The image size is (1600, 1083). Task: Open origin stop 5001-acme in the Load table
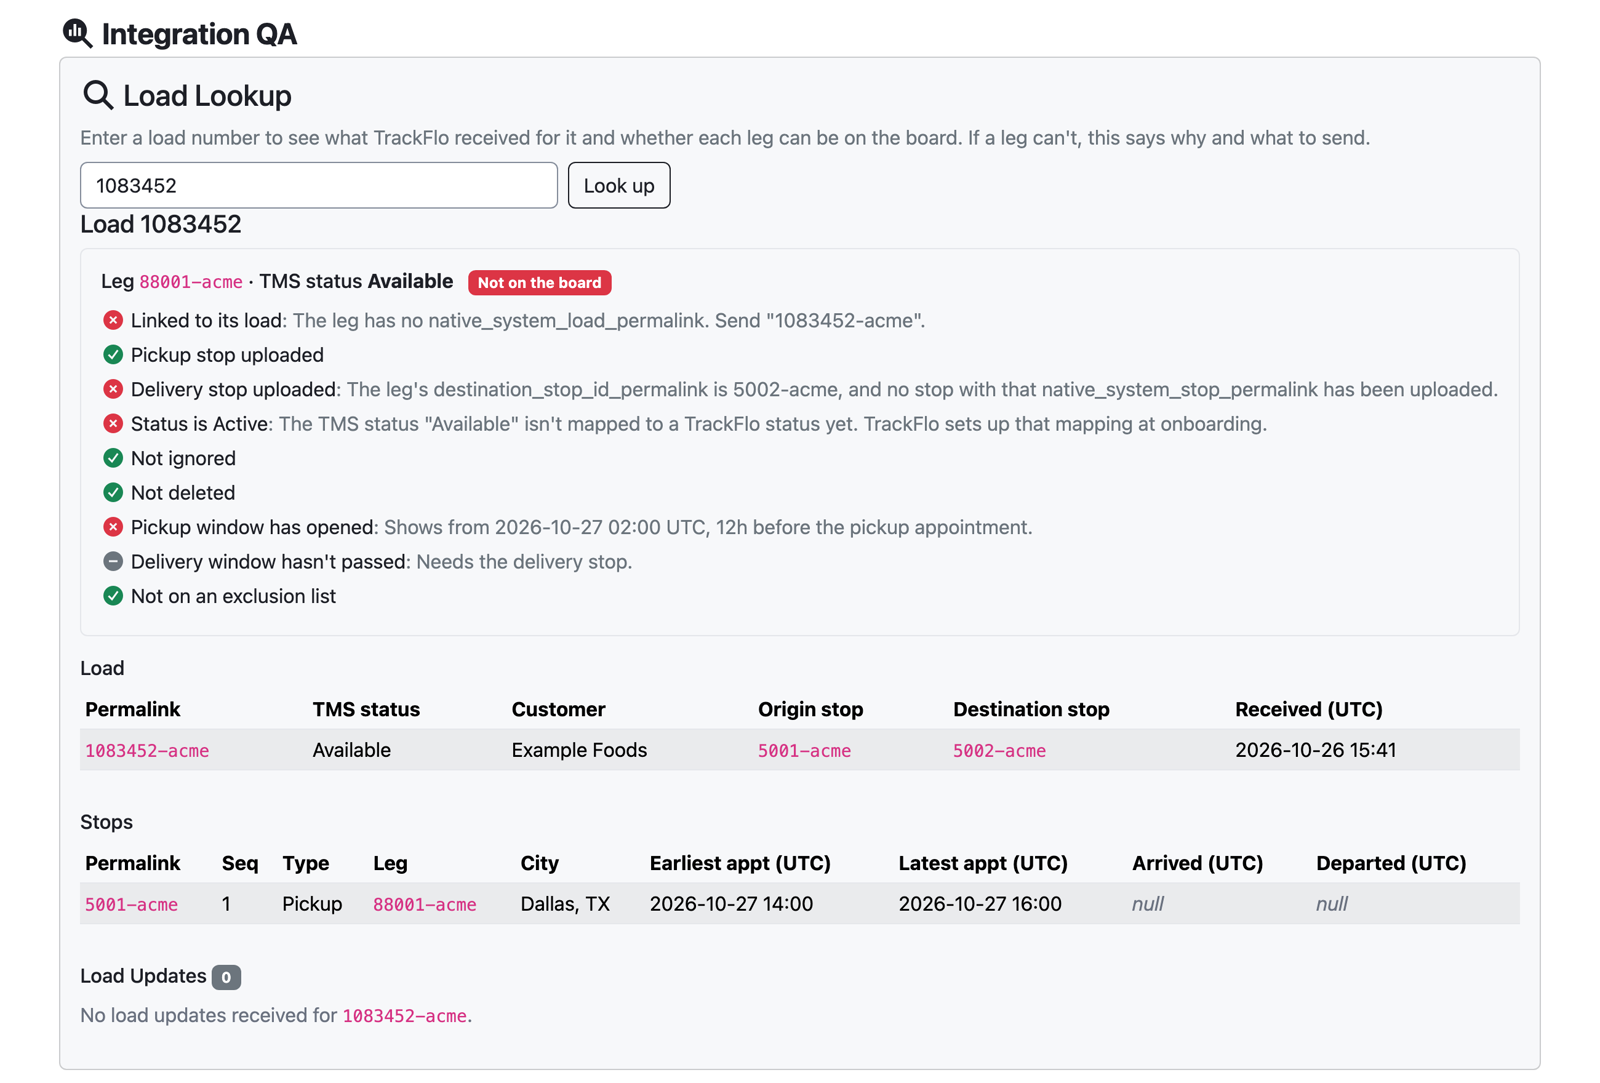pyautogui.click(x=804, y=751)
